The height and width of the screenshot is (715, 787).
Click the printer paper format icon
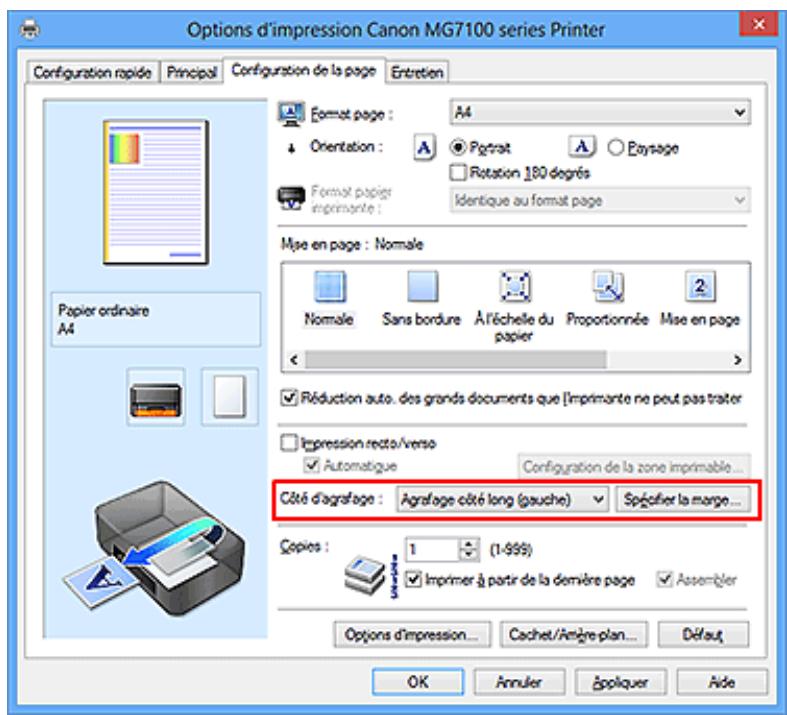tap(291, 198)
